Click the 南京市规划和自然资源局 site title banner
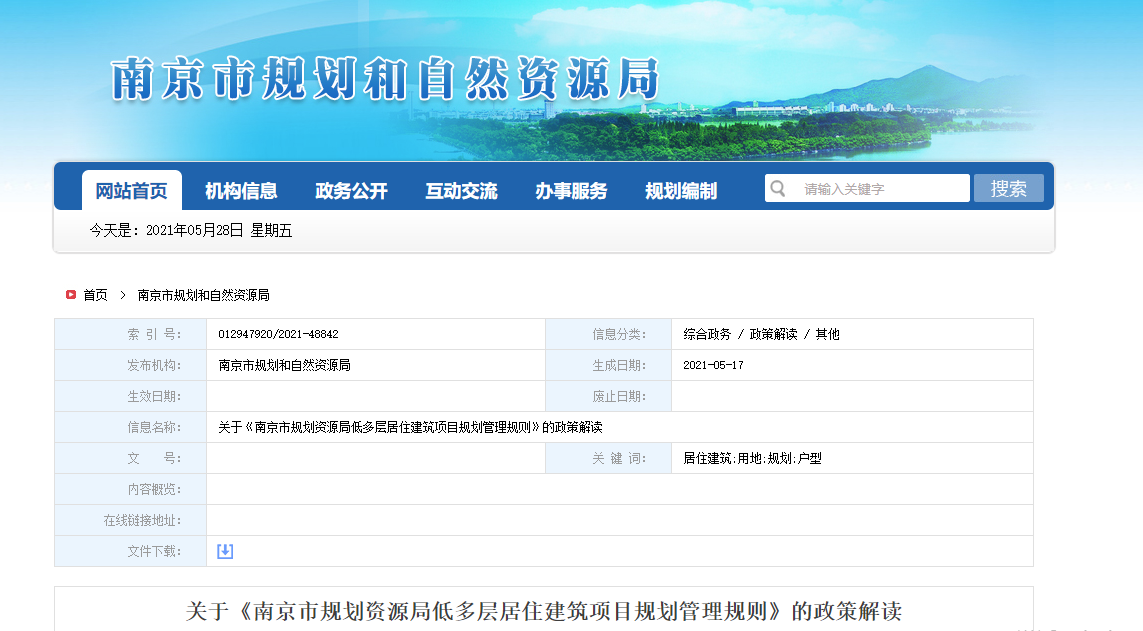Image resolution: width=1143 pixels, height=631 pixels. (x=386, y=79)
